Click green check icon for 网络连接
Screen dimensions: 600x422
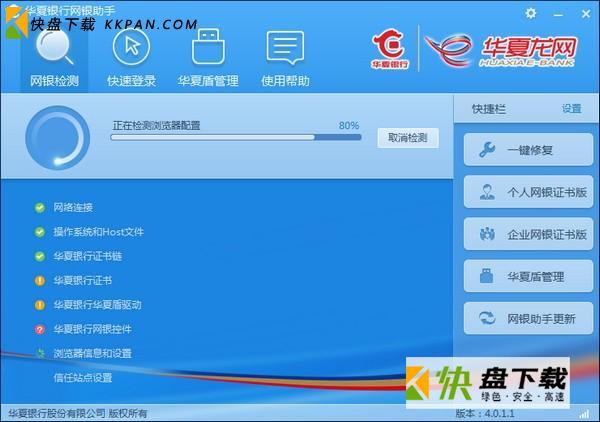point(40,208)
